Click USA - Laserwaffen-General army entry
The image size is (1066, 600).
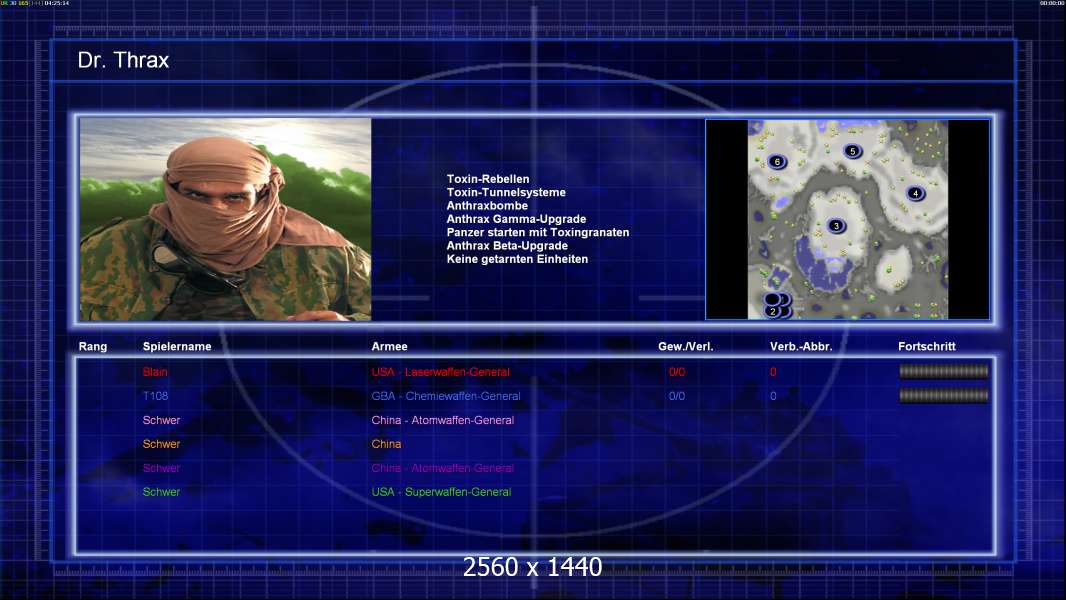(440, 372)
